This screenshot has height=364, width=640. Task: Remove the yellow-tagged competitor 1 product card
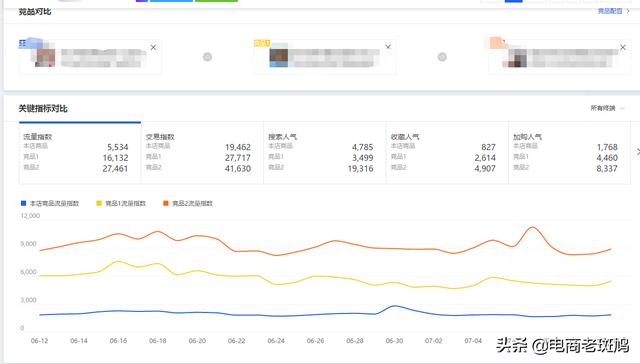click(388, 47)
